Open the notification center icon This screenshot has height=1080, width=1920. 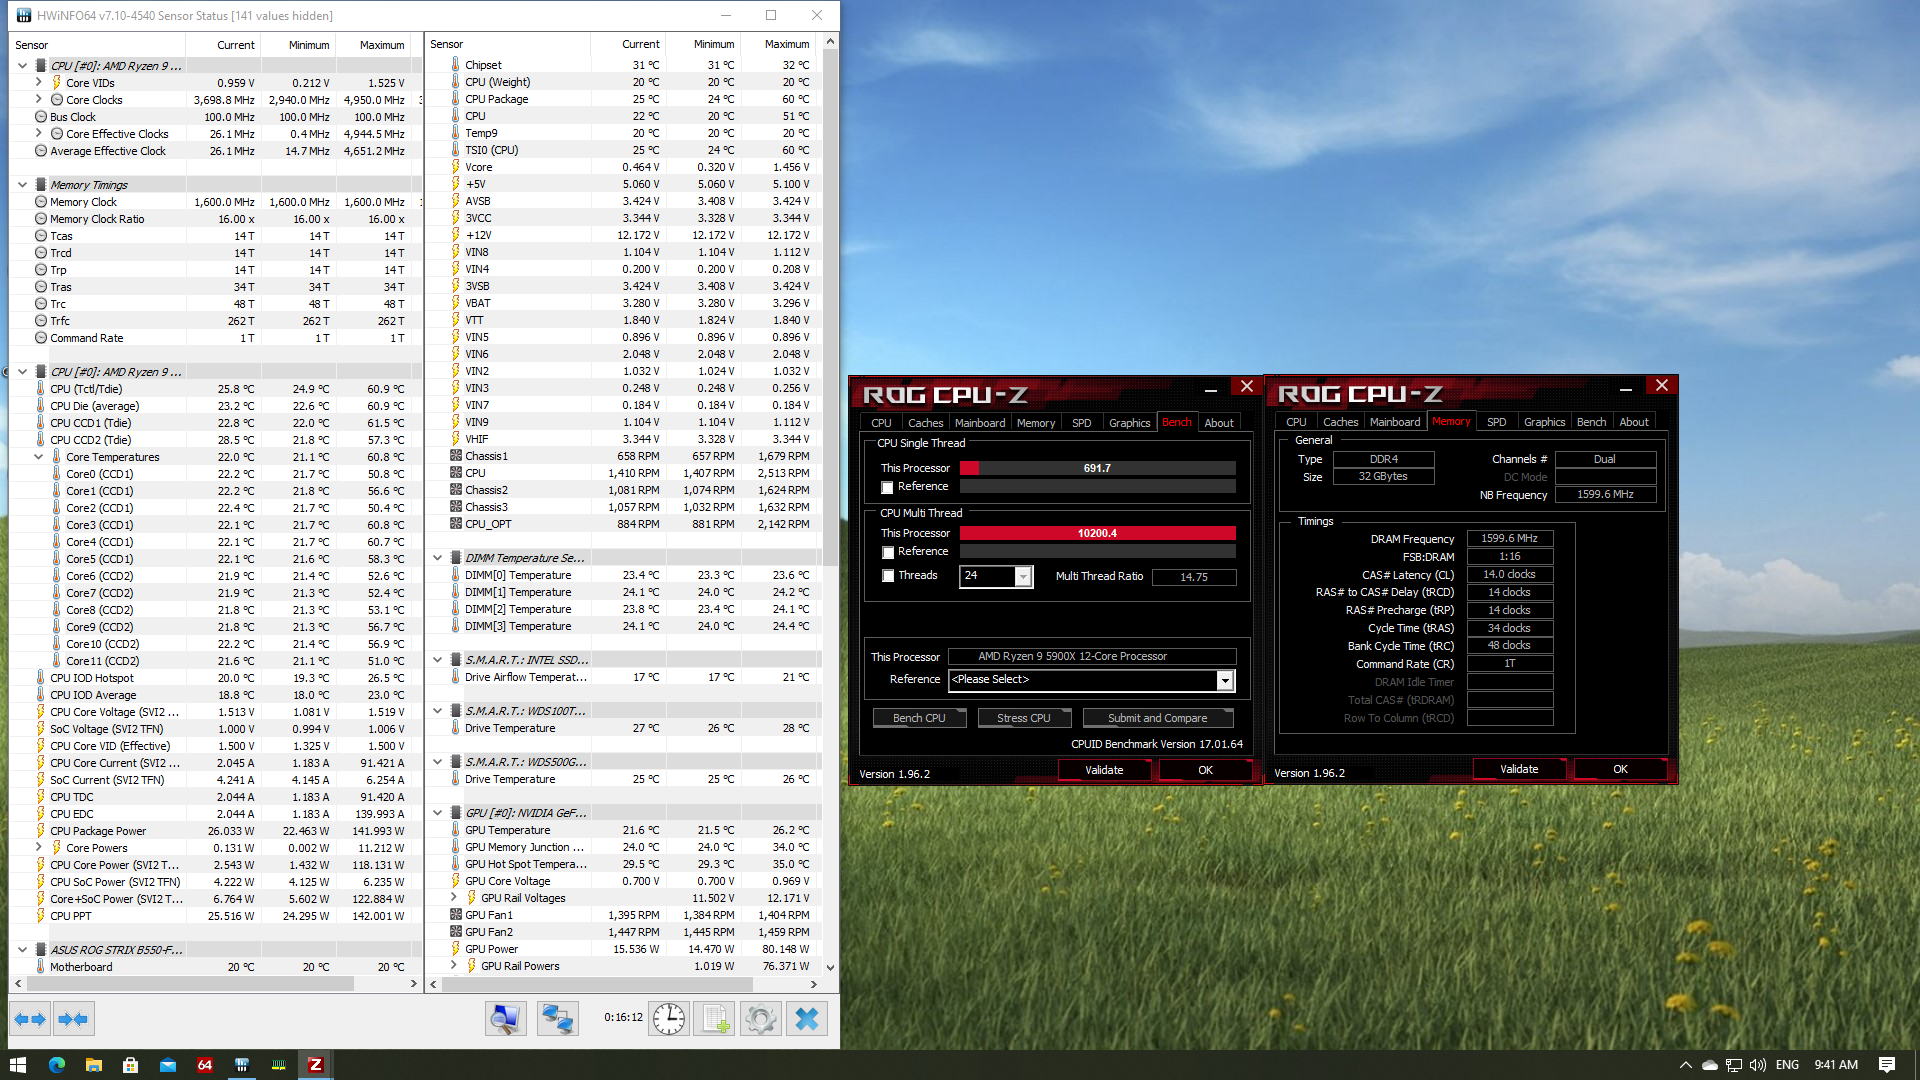pyautogui.click(x=1887, y=1065)
